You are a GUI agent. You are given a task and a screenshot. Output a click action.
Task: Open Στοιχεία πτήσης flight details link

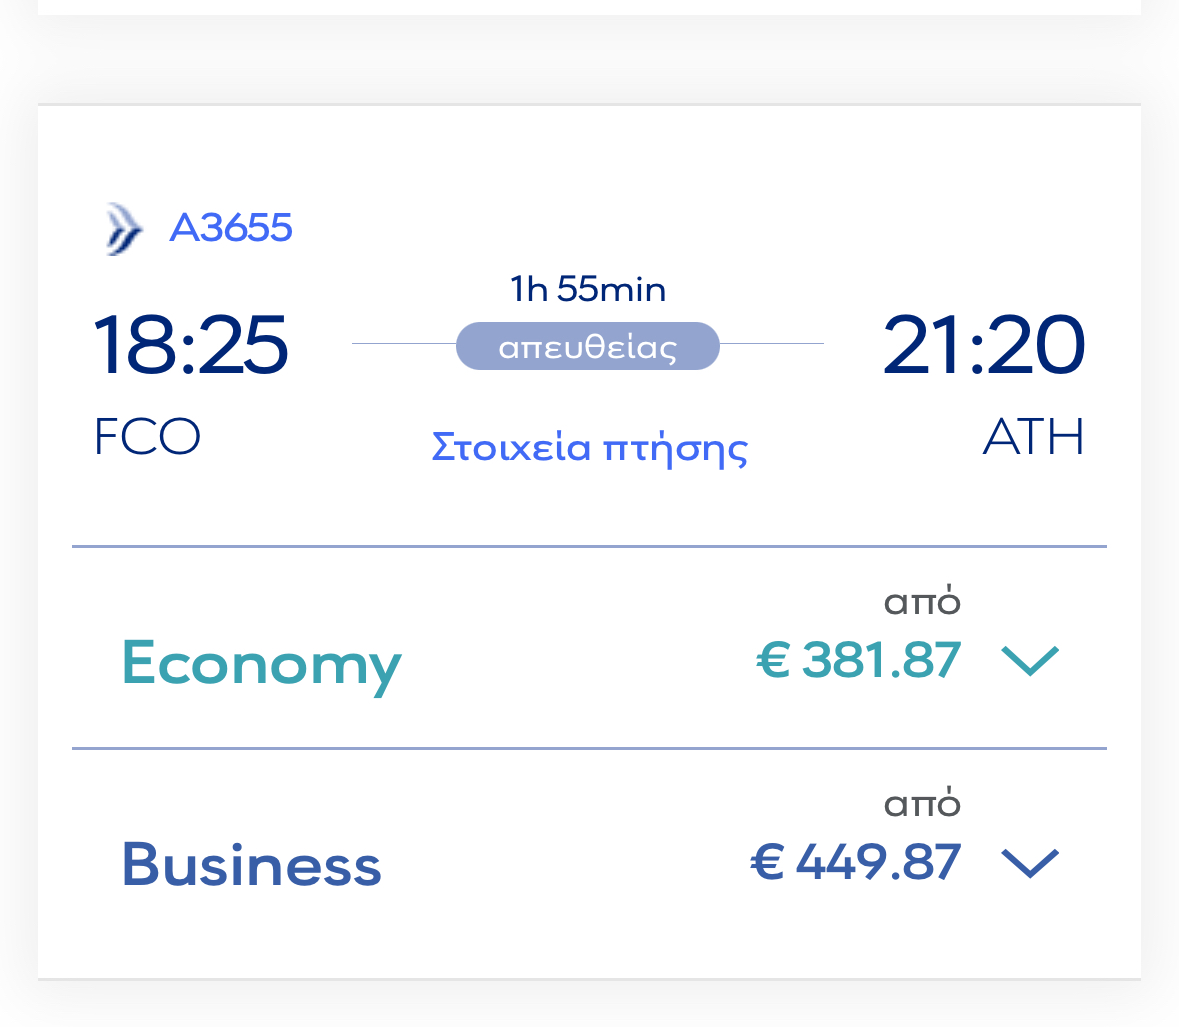tap(590, 448)
